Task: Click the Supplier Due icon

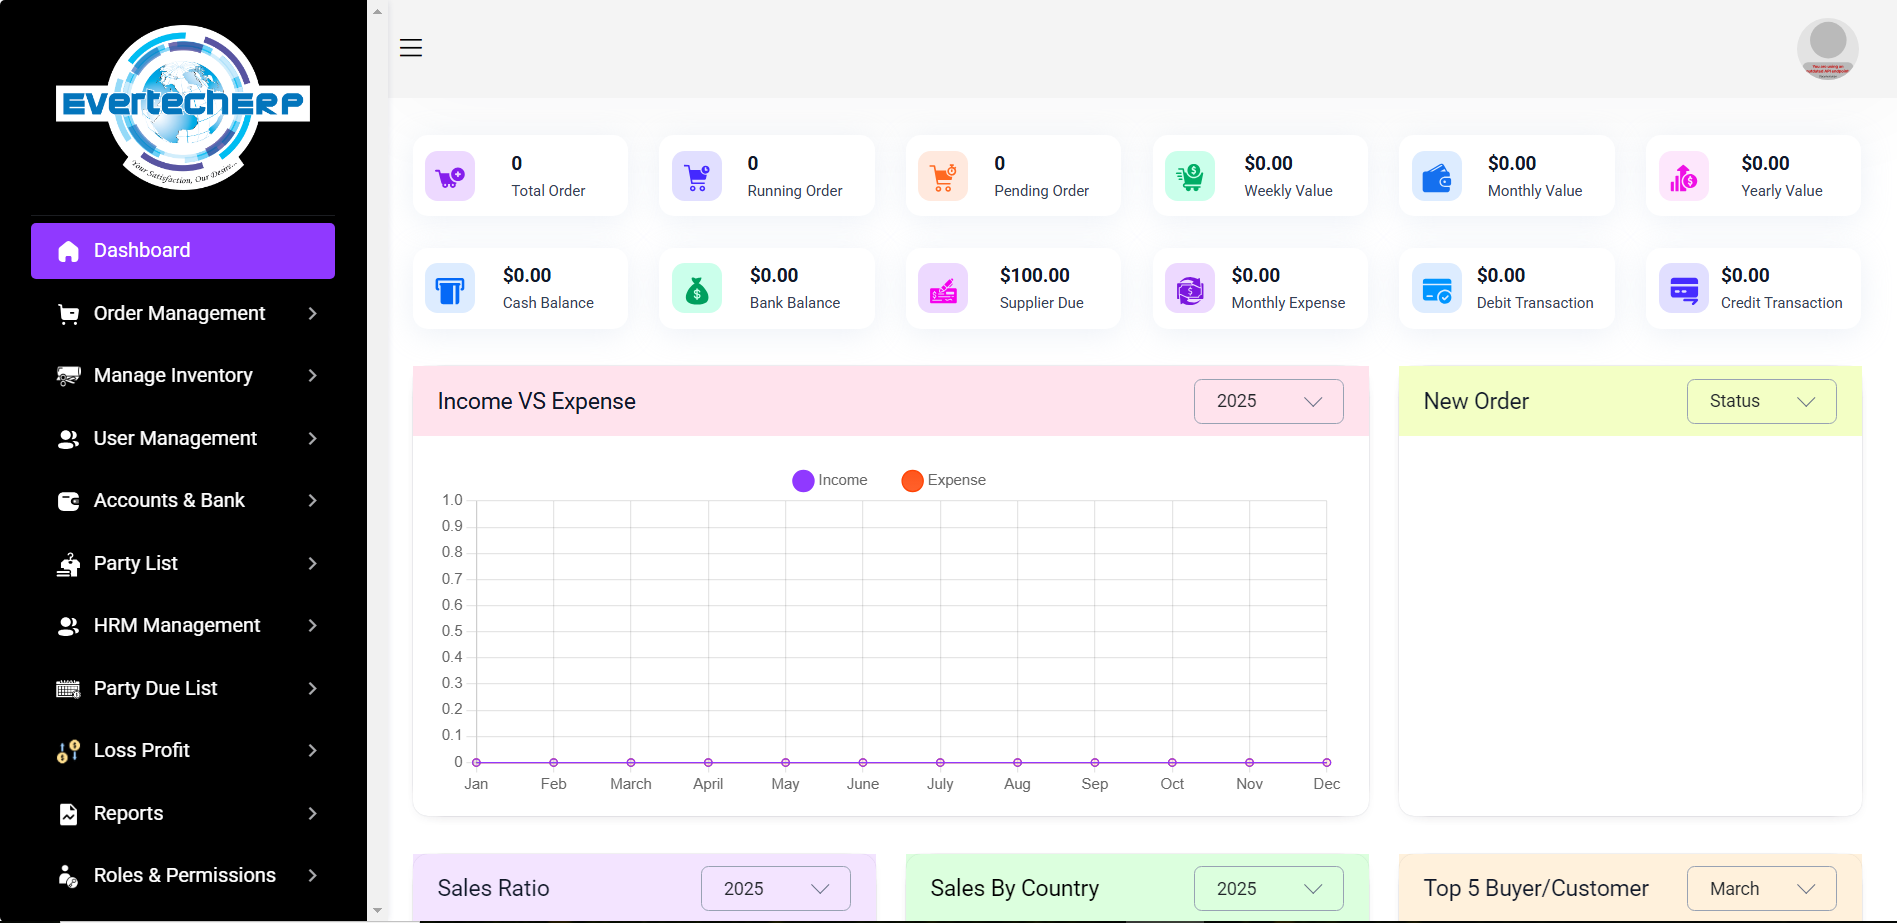Action: coord(943,289)
